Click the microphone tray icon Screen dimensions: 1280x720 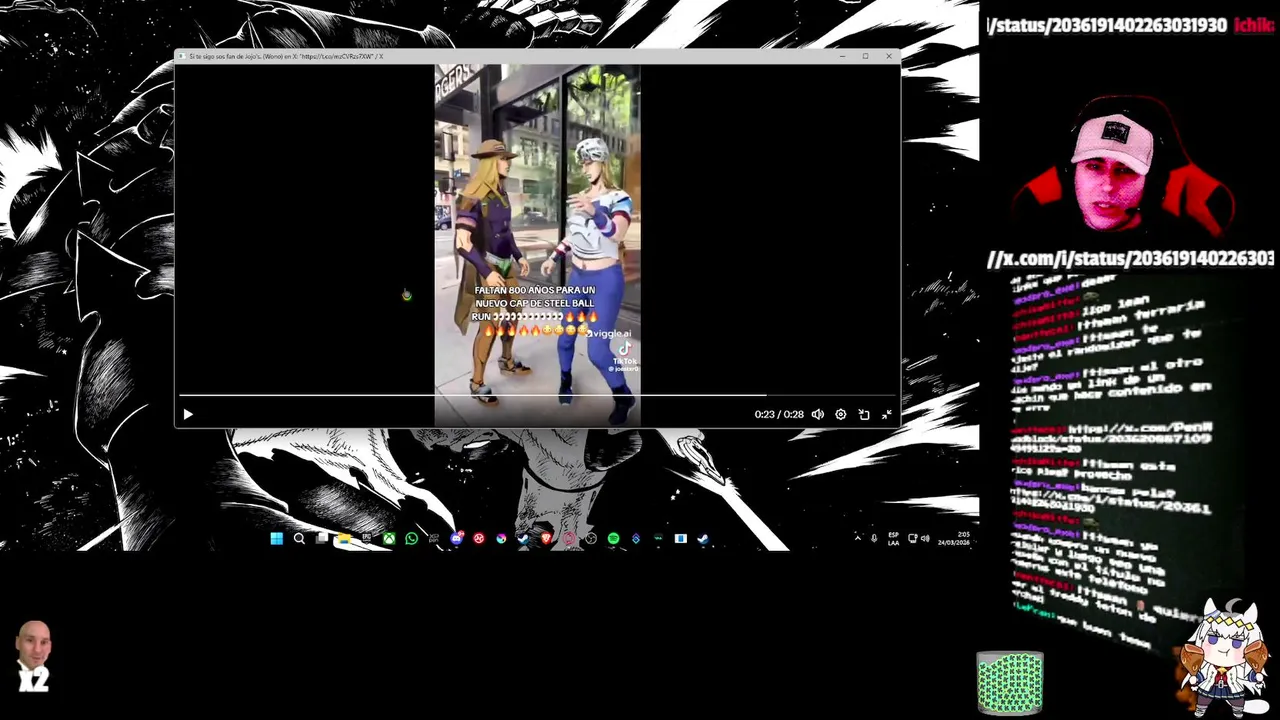click(x=874, y=539)
